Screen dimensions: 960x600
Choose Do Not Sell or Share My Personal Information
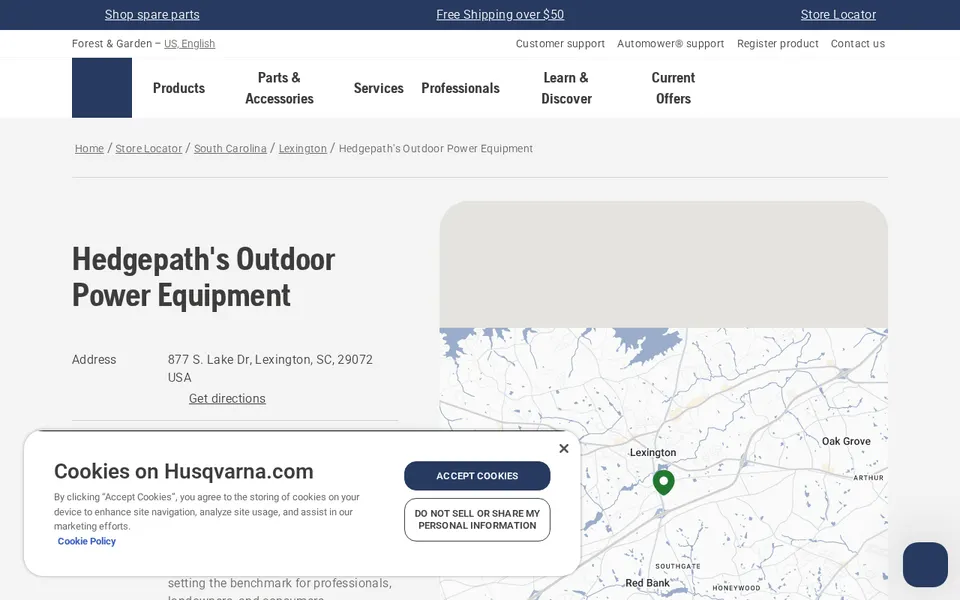coord(477,520)
